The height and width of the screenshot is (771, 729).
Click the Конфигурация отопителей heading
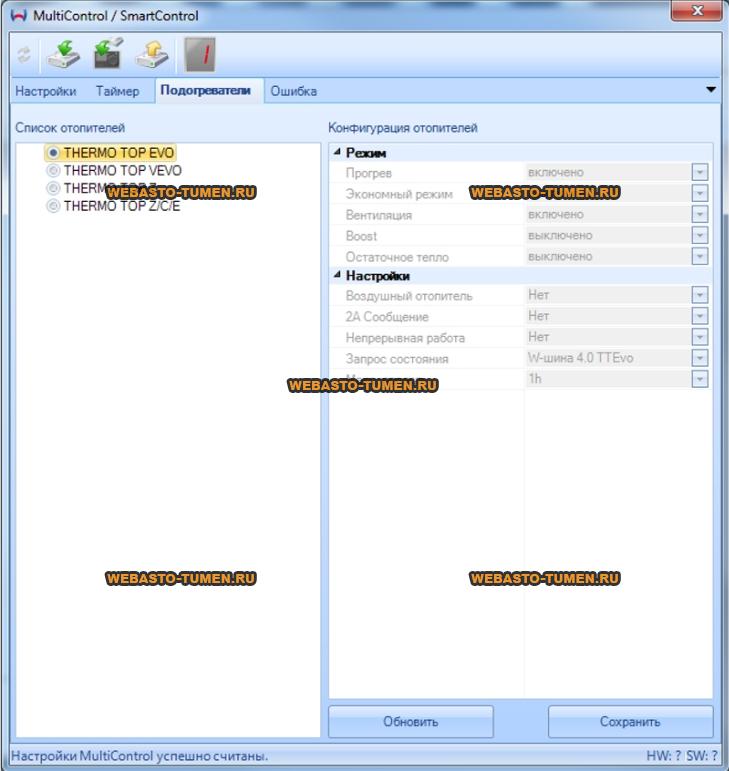pos(403,128)
